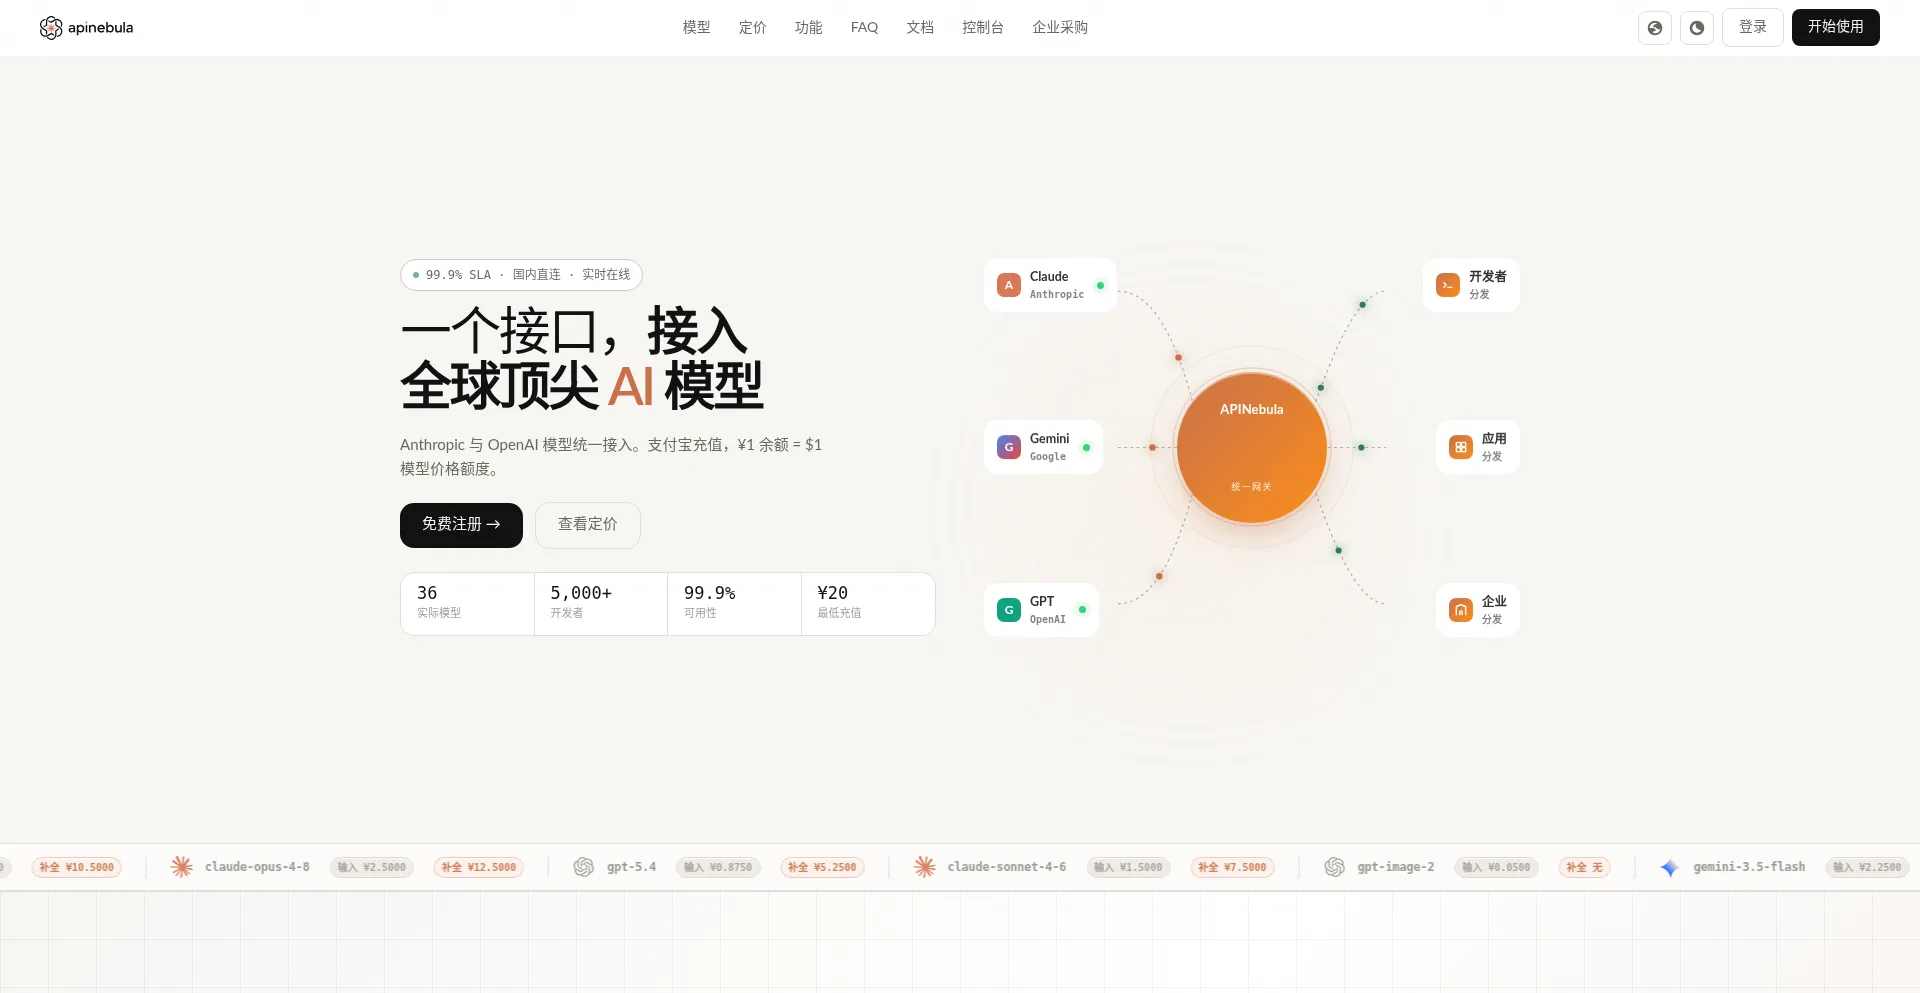The width and height of the screenshot is (1920, 993).
Task: Click the 99.9% 可用性 stat cell
Action: (734, 604)
